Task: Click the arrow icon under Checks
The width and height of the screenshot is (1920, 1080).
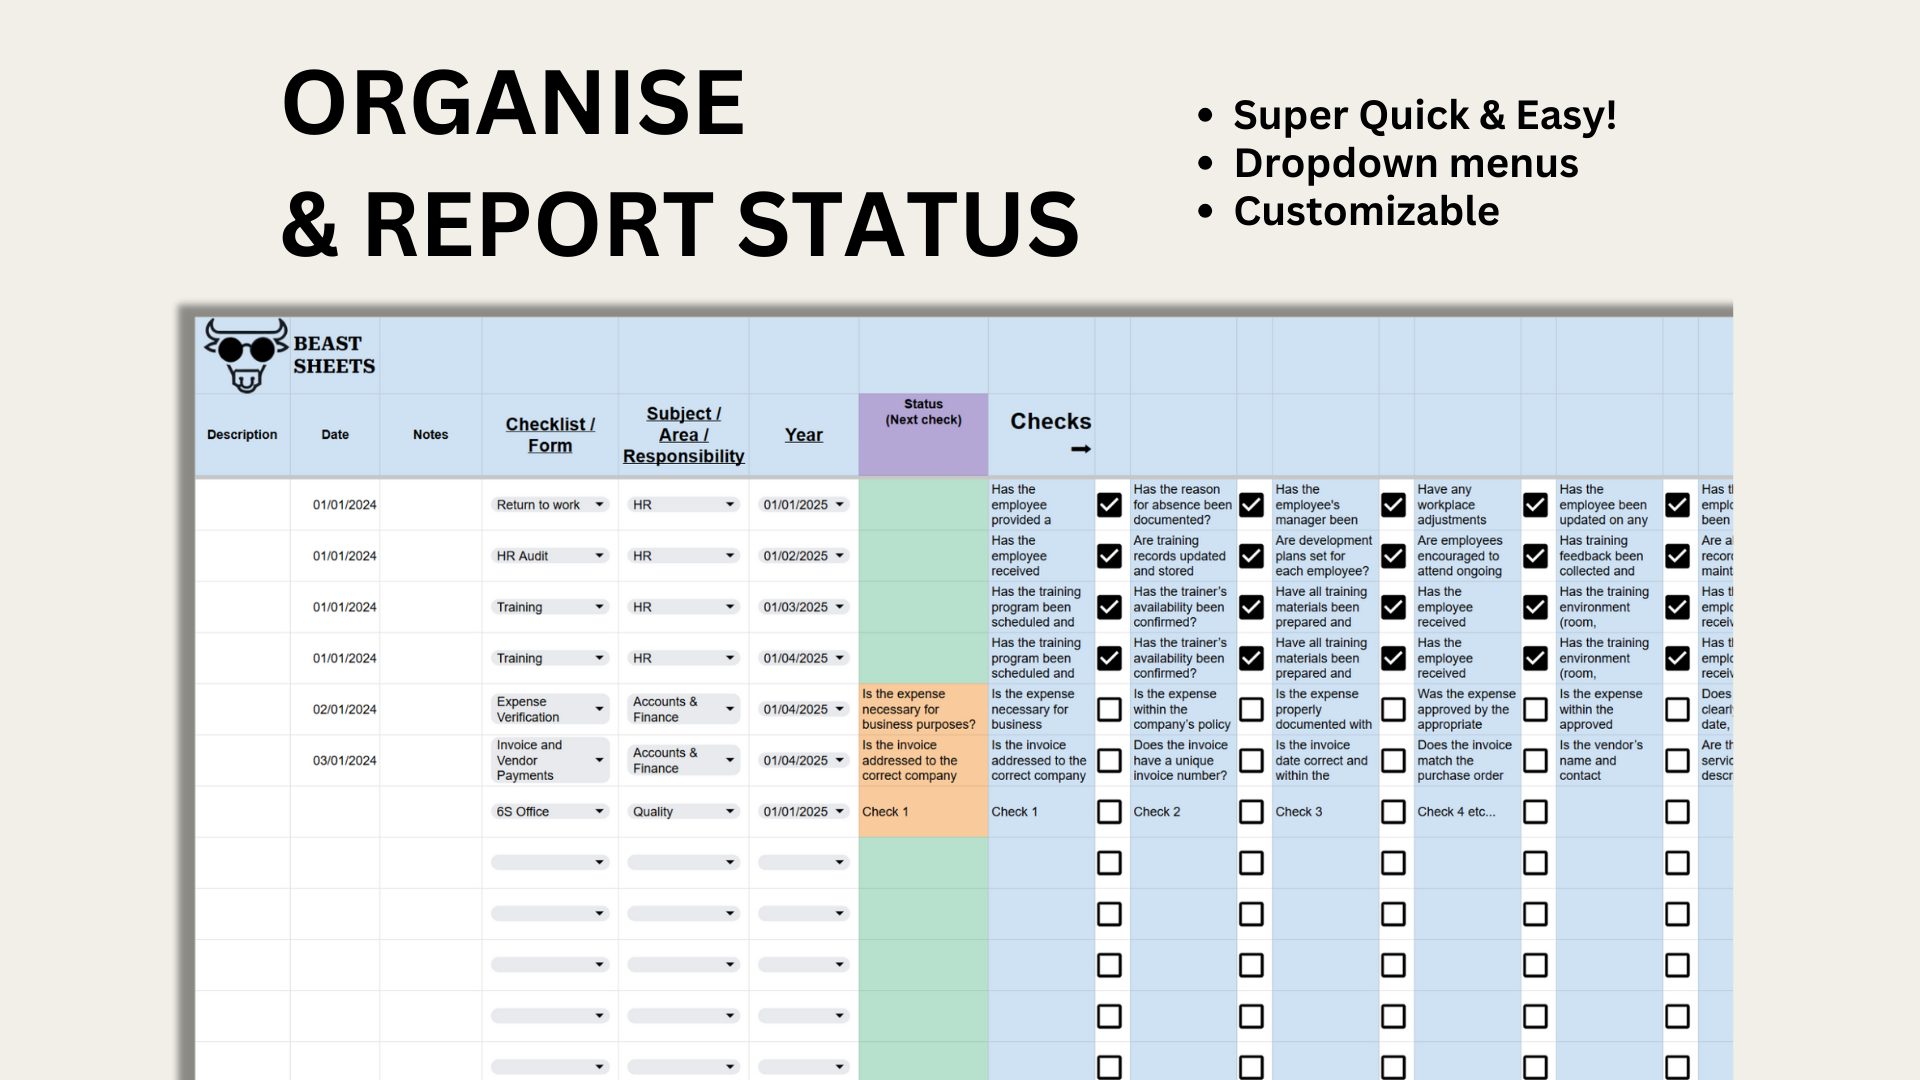Action: click(x=1080, y=449)
